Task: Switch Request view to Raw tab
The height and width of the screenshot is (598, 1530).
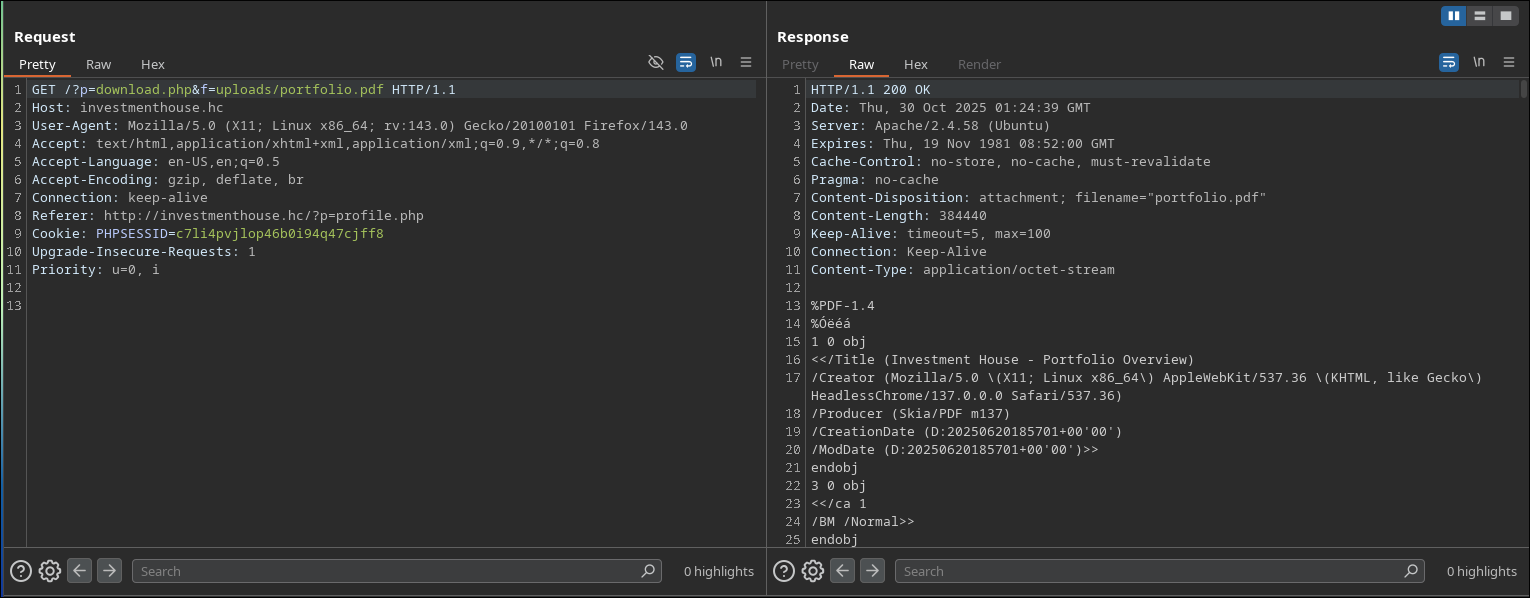Action: [99, 64]
